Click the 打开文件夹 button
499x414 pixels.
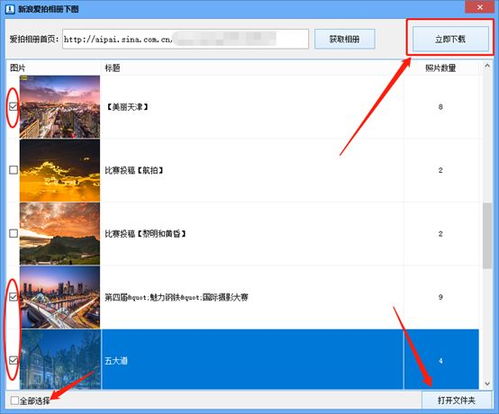pos(456,400)
